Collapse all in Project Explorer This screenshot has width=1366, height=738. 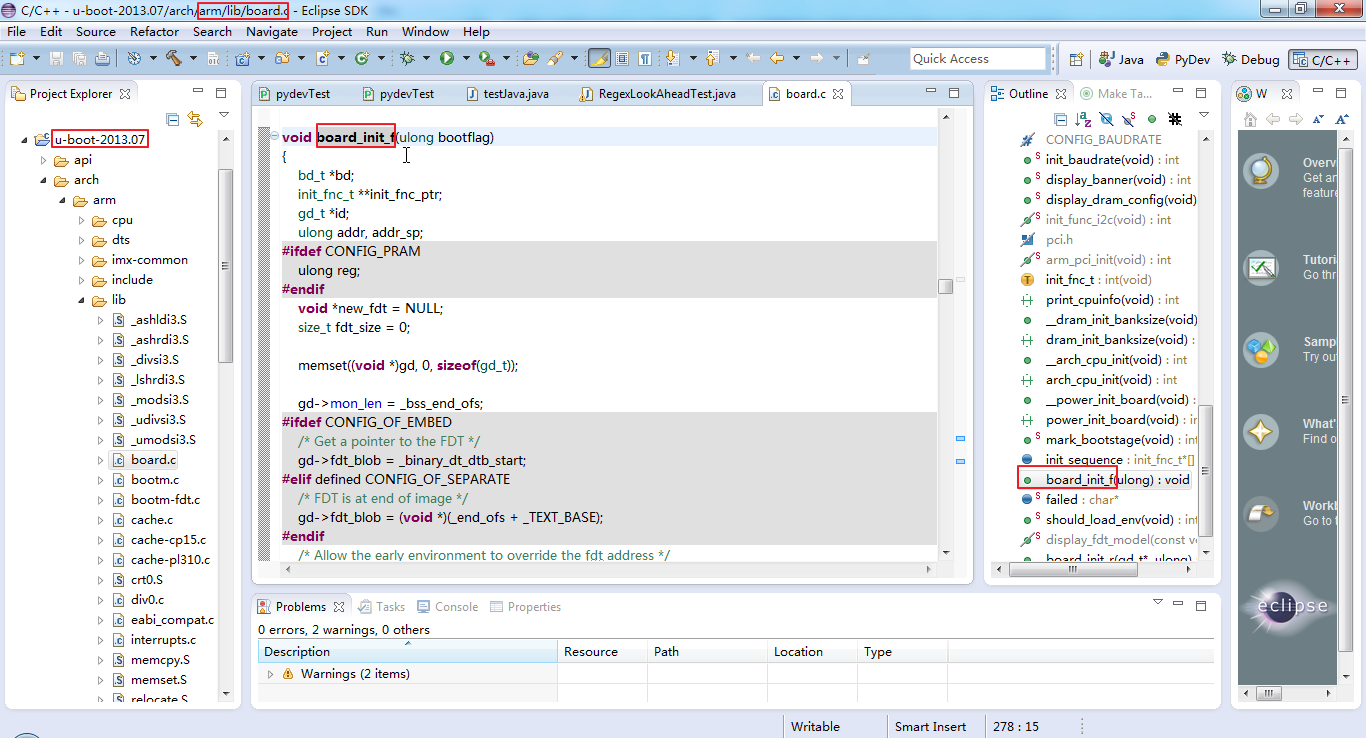point(173,119)
